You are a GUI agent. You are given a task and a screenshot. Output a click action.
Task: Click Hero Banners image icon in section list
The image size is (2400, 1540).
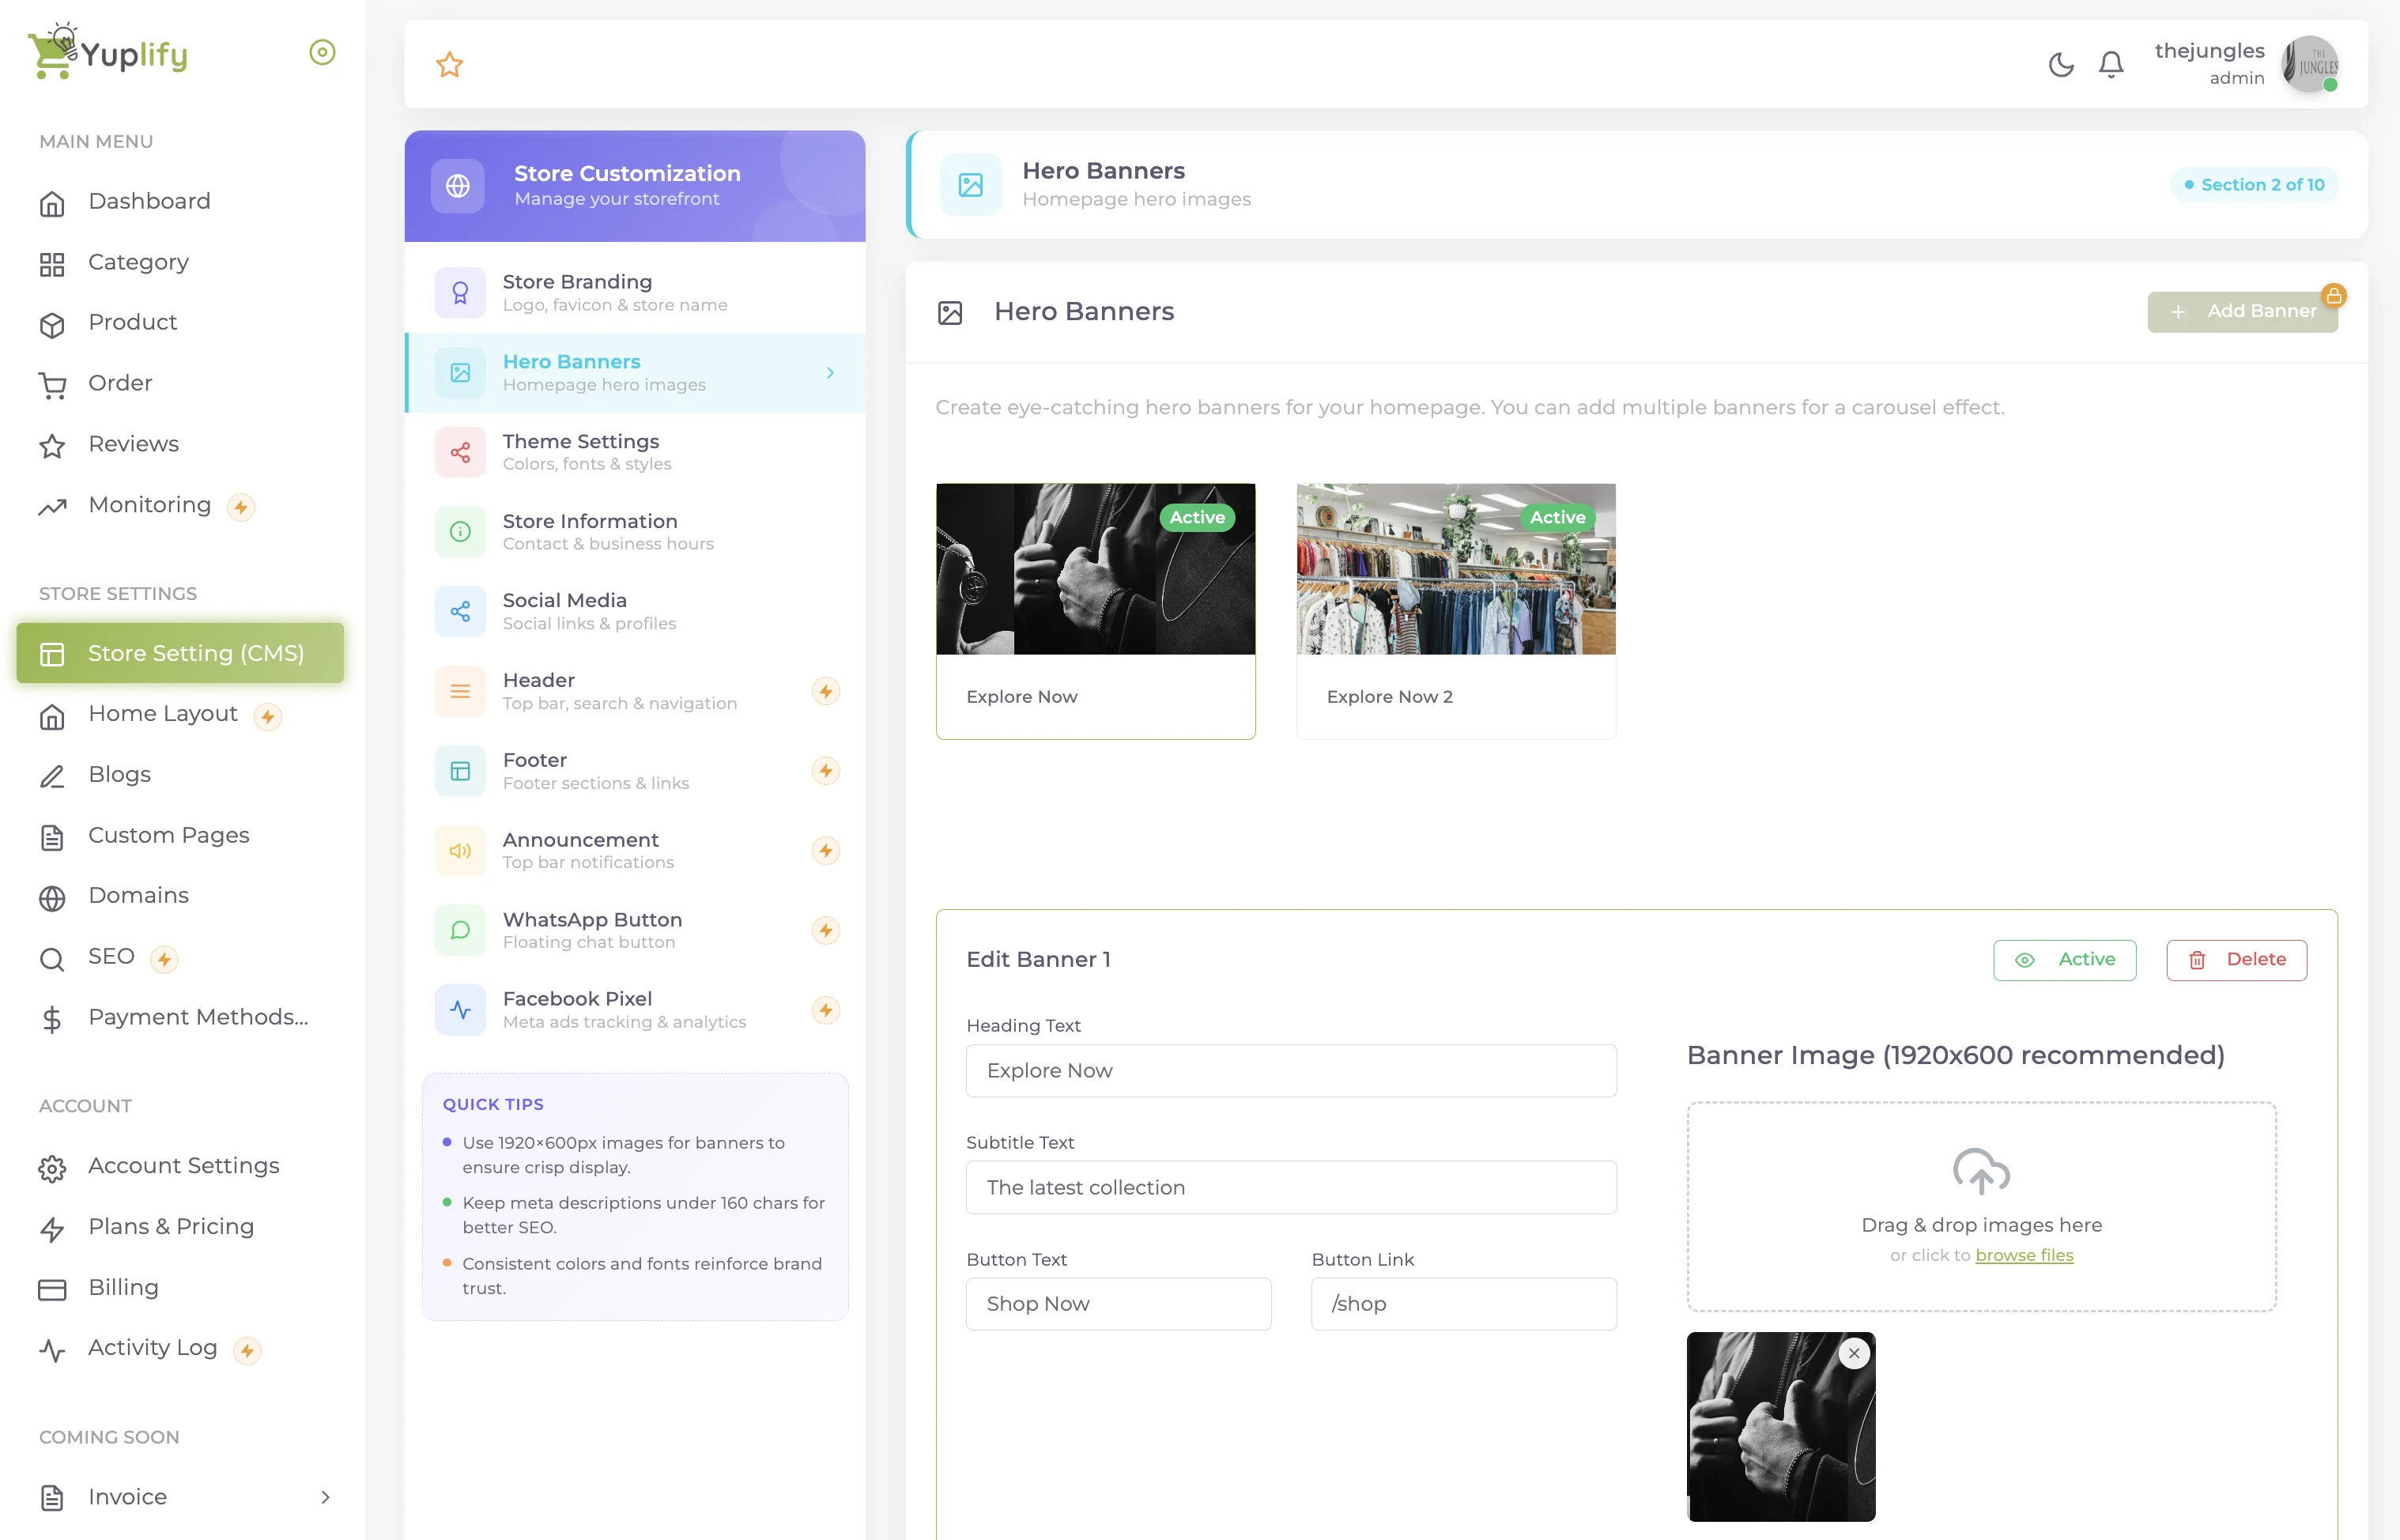(x=460, y=373)
